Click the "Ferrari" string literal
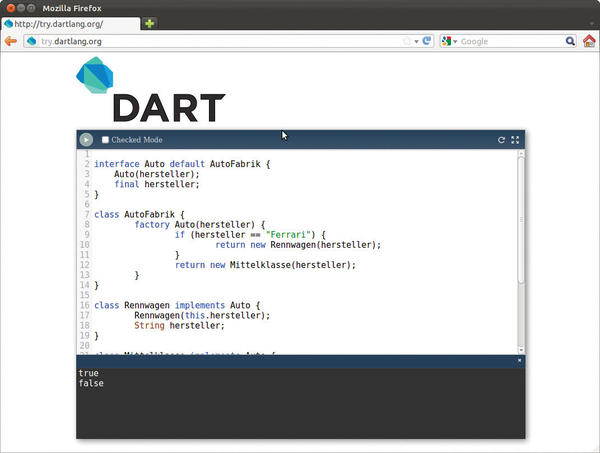This screenshot has height=453, width=600. 288,235
